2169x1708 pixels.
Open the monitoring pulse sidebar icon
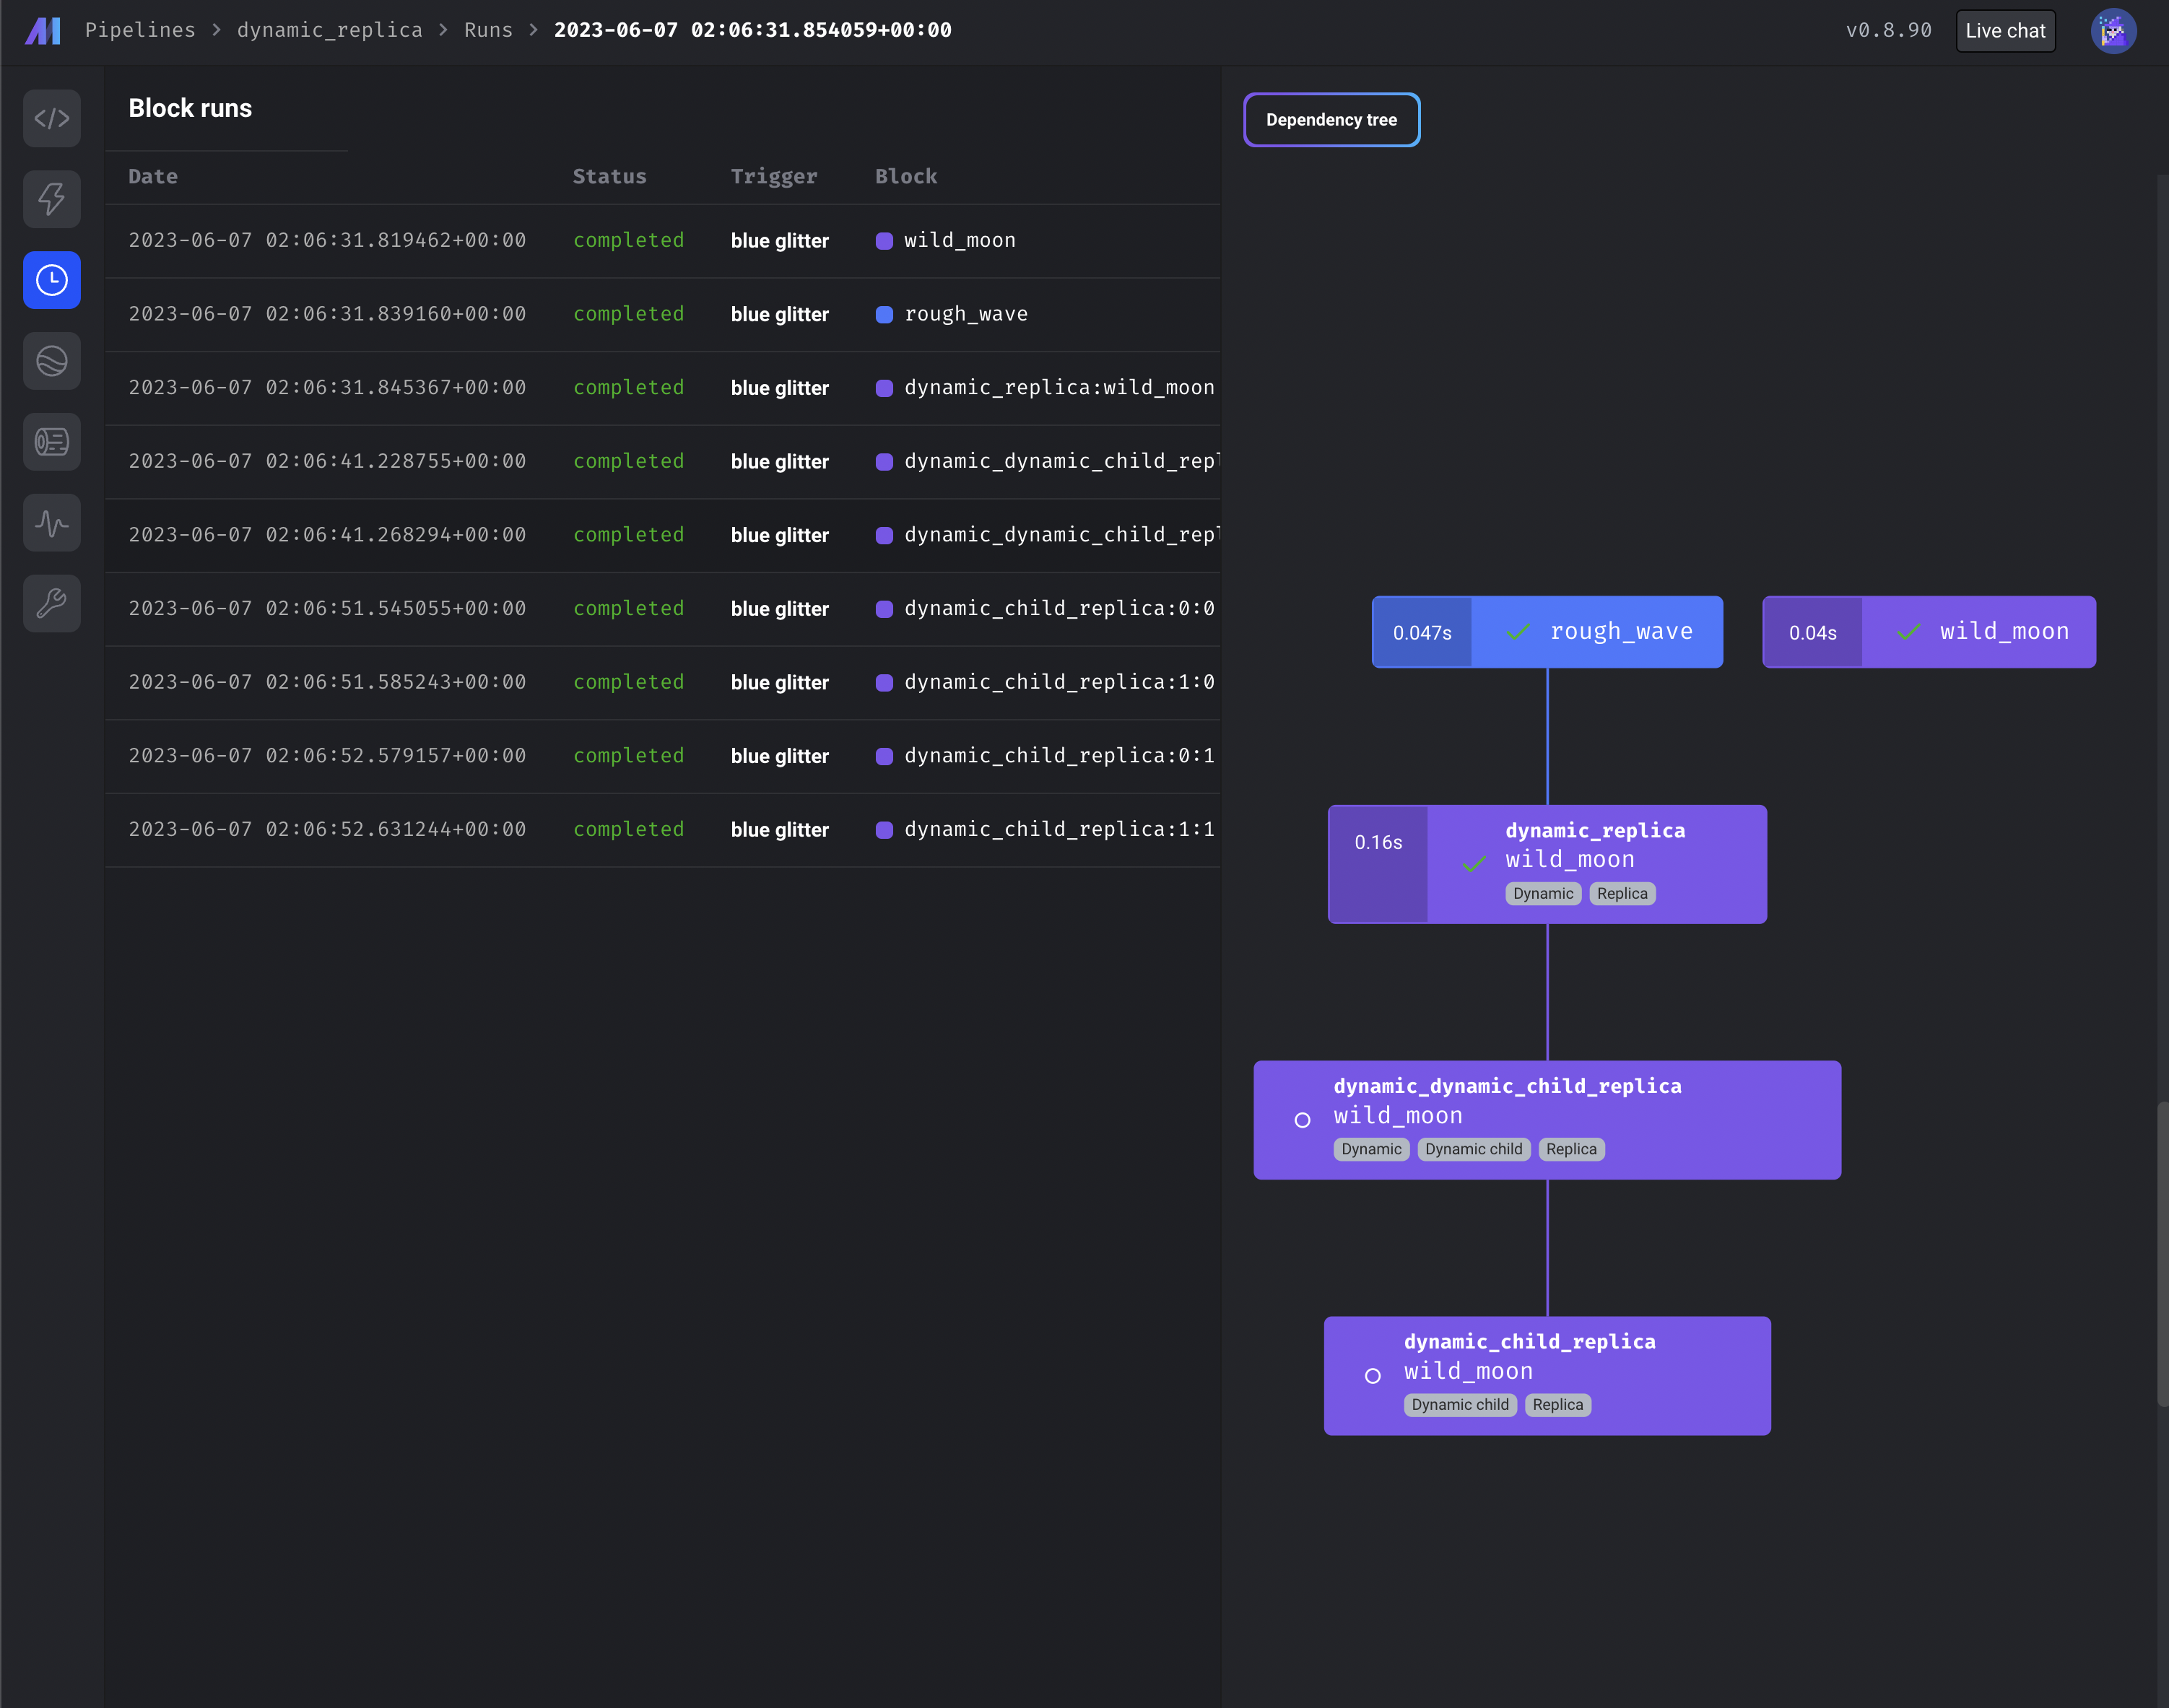coord(52,522)
